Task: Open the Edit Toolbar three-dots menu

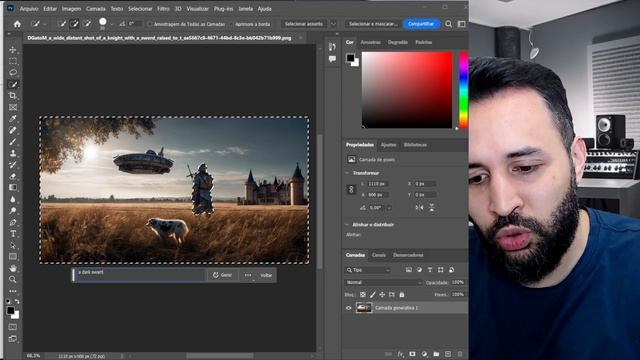Action: pyautogui.click(x=13, y=291)
